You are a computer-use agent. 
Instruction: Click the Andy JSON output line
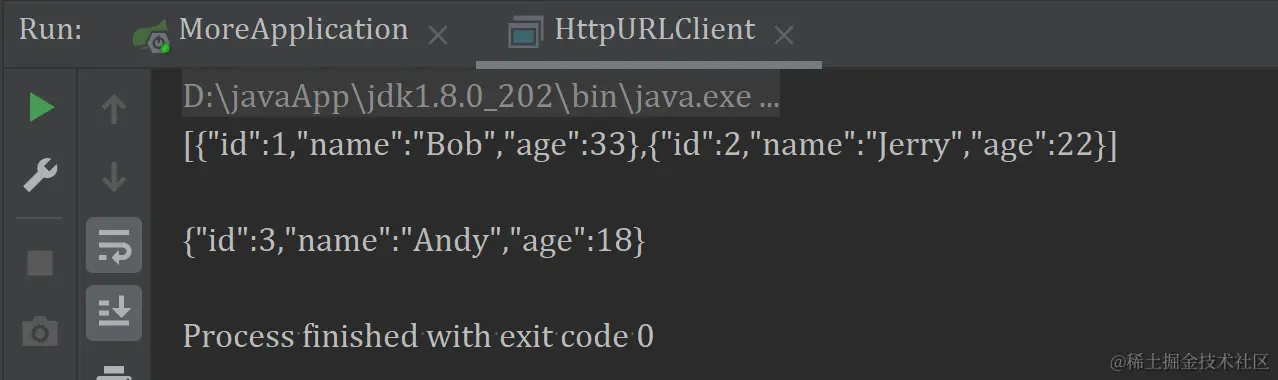point(414,241)
